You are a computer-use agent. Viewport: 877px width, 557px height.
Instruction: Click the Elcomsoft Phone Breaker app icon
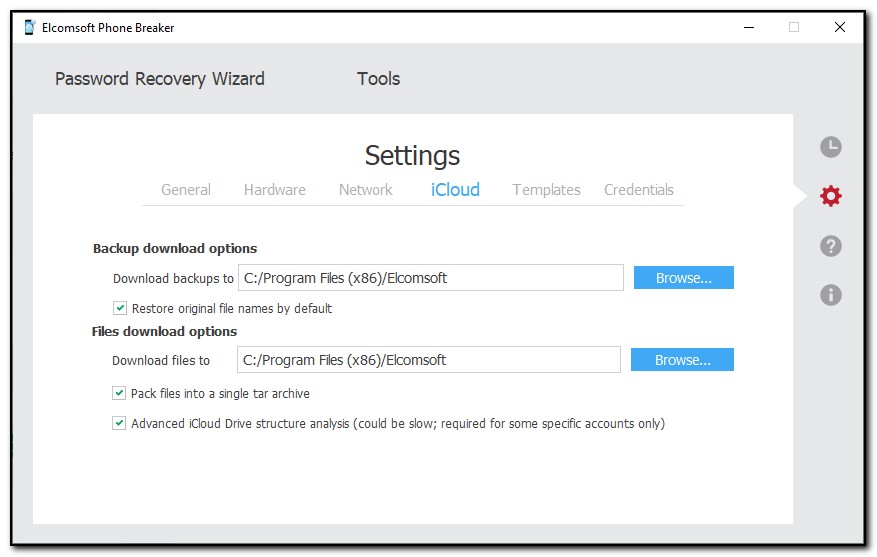(x=30, y=28)
